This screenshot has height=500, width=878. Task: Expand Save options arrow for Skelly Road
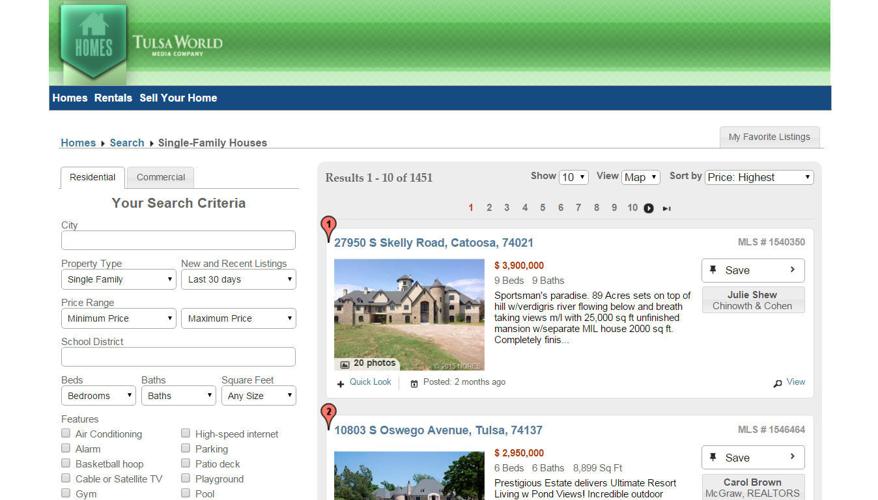tap(792, 270)
